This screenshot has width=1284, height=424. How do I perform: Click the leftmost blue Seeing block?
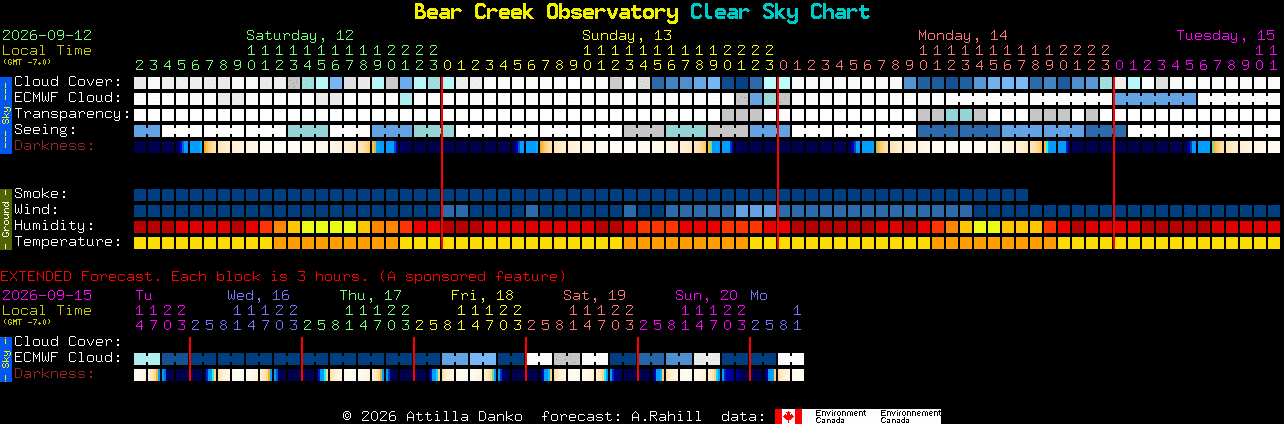coord(147,131)
